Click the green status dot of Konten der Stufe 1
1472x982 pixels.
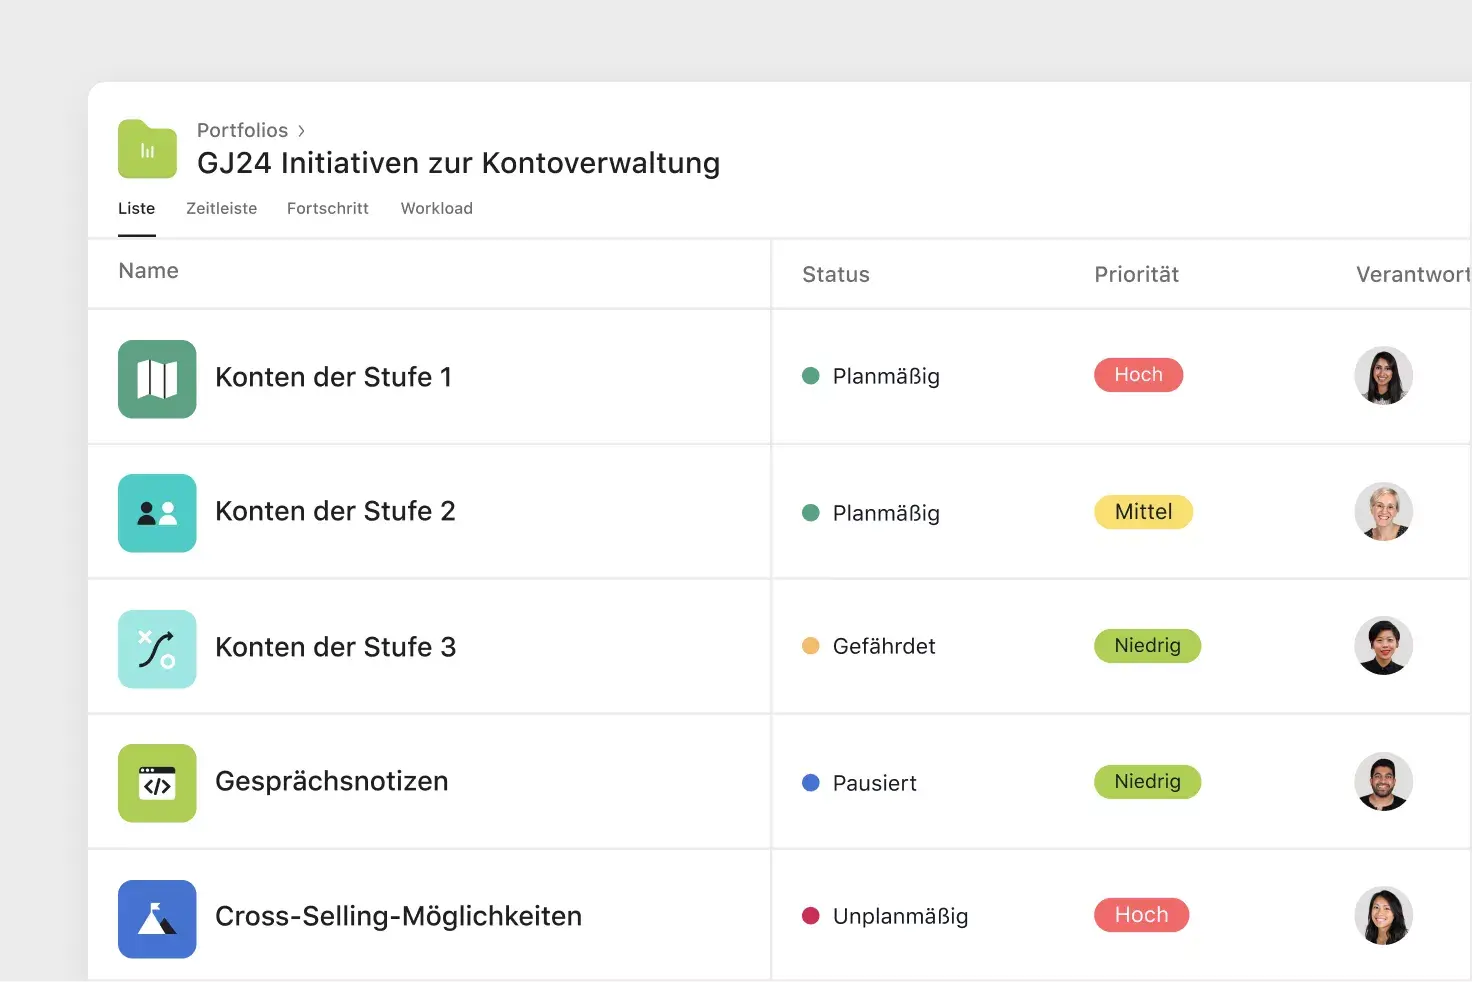[x=810, y=375]
